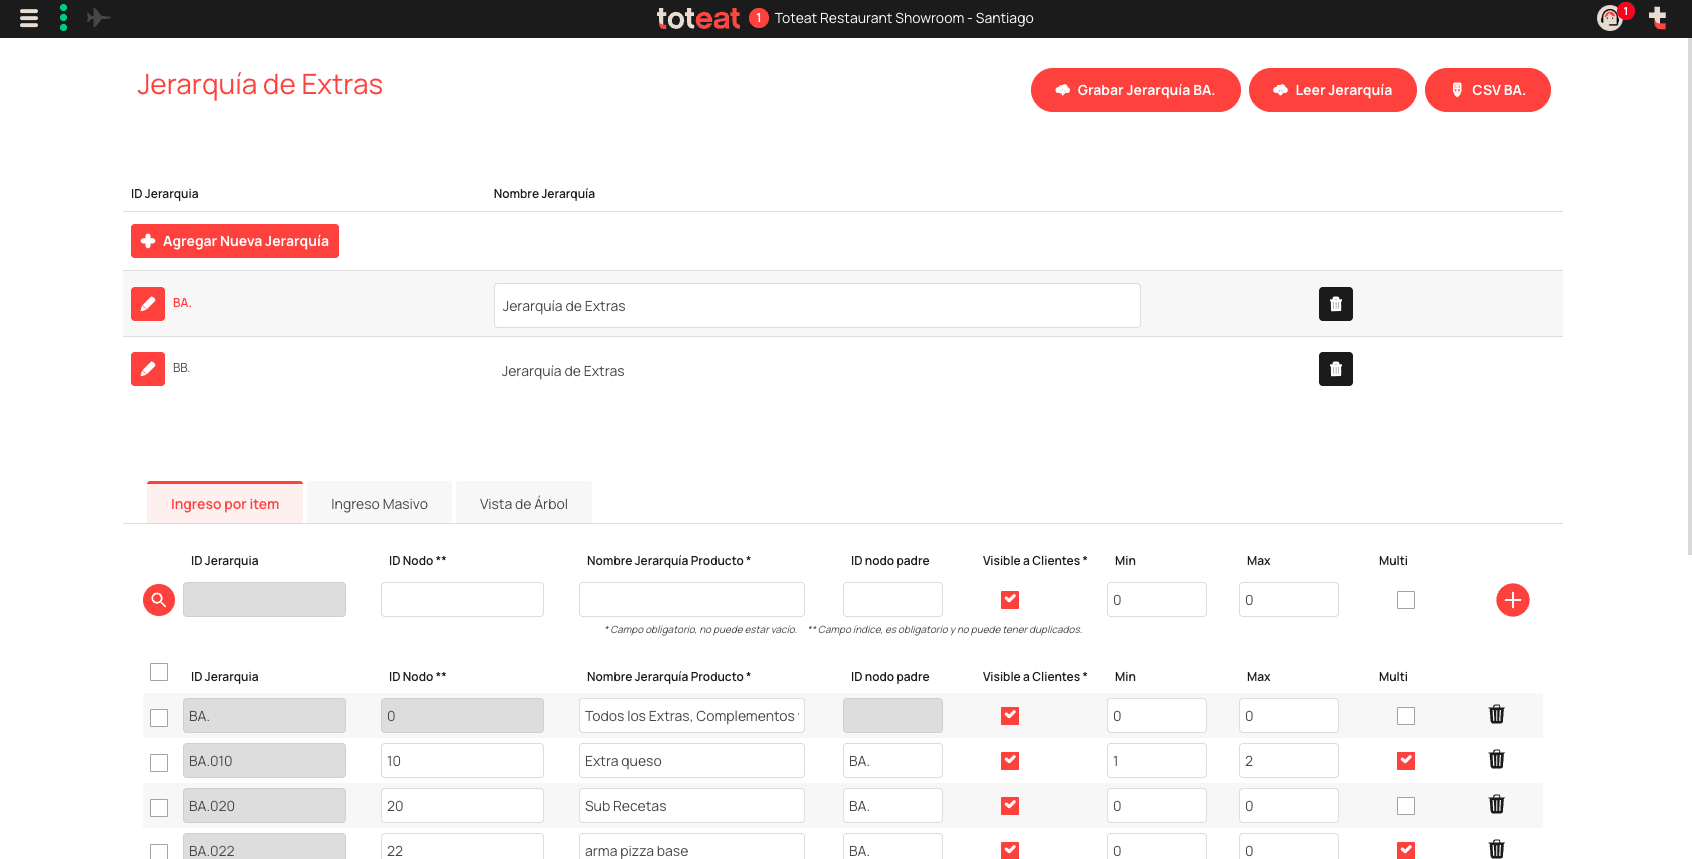Delete the BB. hierarchy row
Image resolution: width=1692 pixels, height=859 pixels.
[1335, 369]
